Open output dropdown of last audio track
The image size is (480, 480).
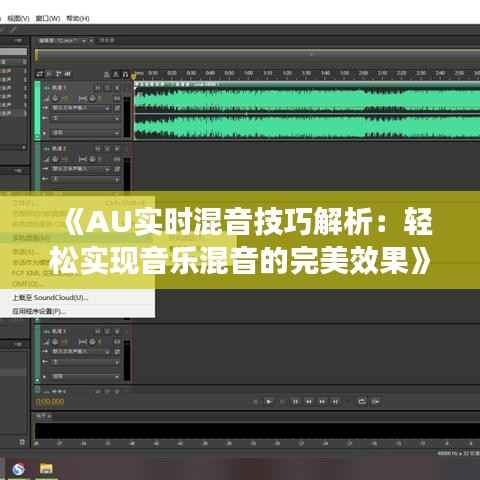[x=85, y=362]
